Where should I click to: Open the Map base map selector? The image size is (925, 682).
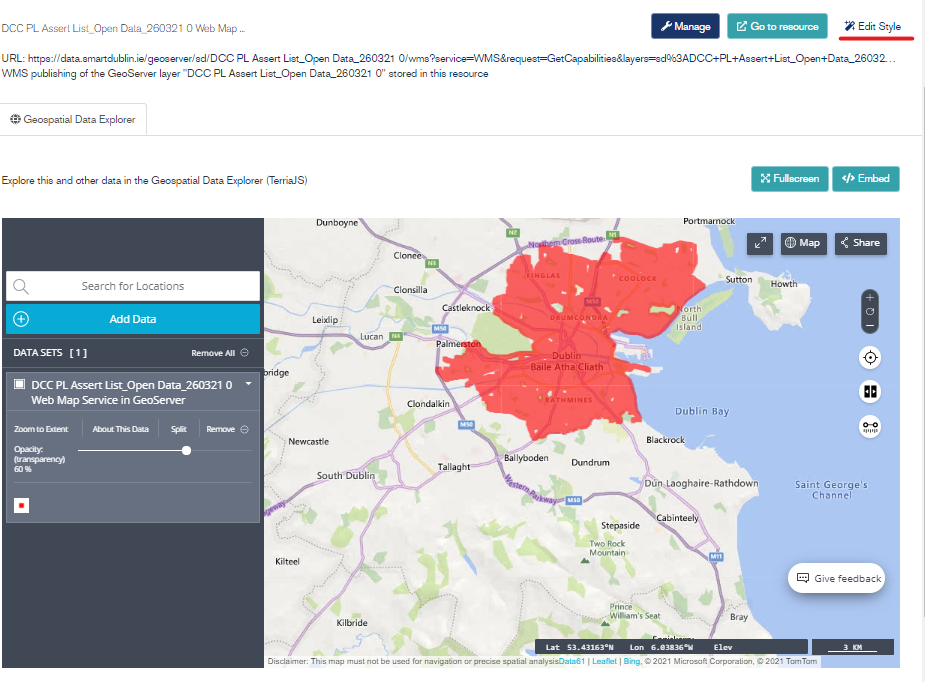[x=803, y=243]
